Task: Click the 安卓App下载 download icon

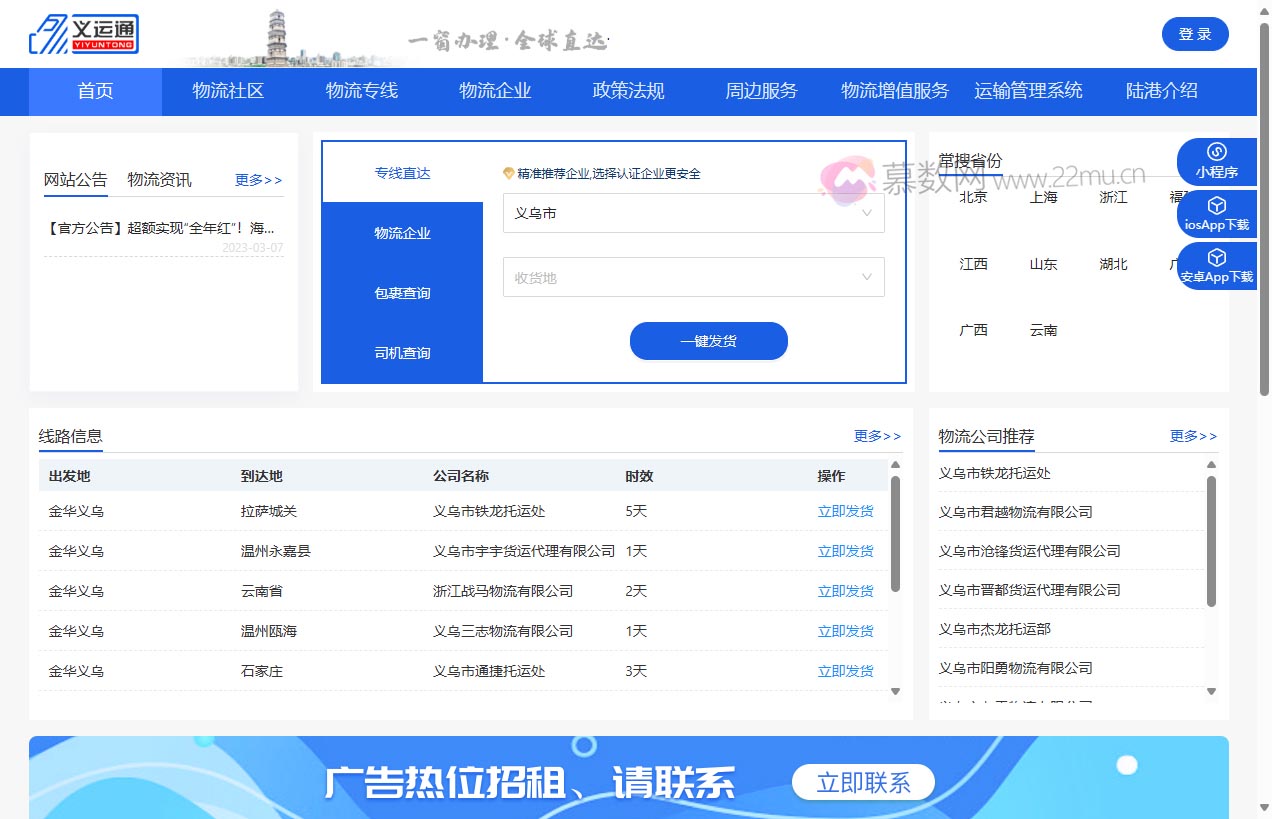Action: (1216, 266)
